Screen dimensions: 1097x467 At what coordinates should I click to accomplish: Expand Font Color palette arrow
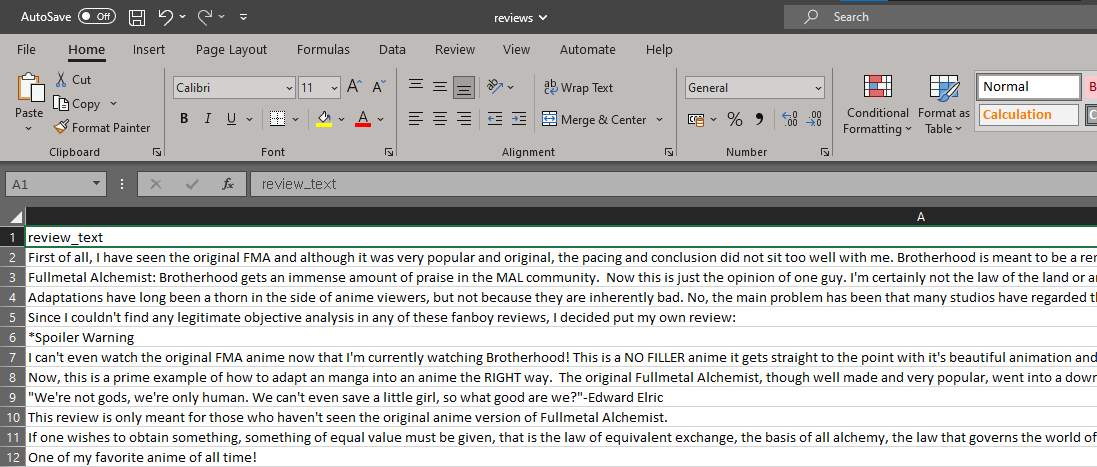point(381,119)
